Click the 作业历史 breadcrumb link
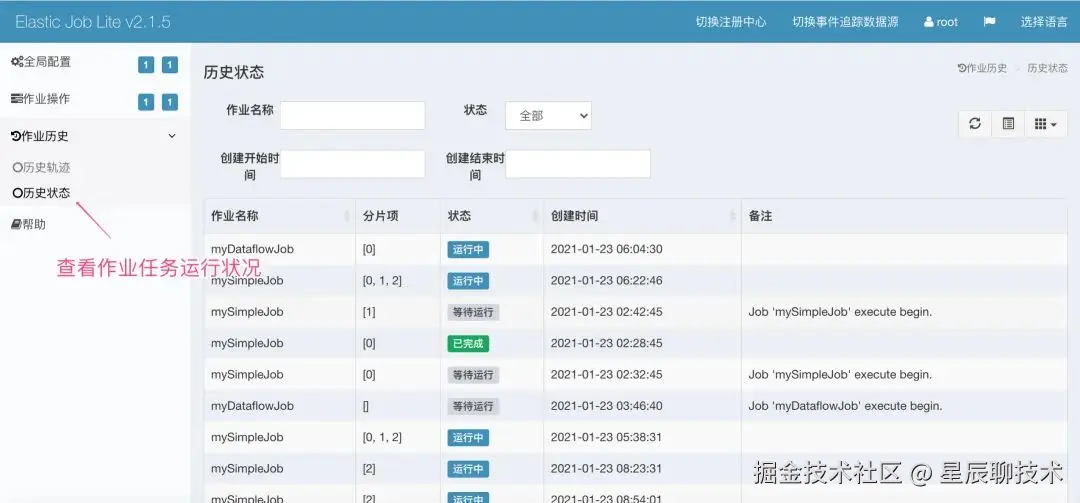This screenshot has height=503, width=1080. point(982,68)
